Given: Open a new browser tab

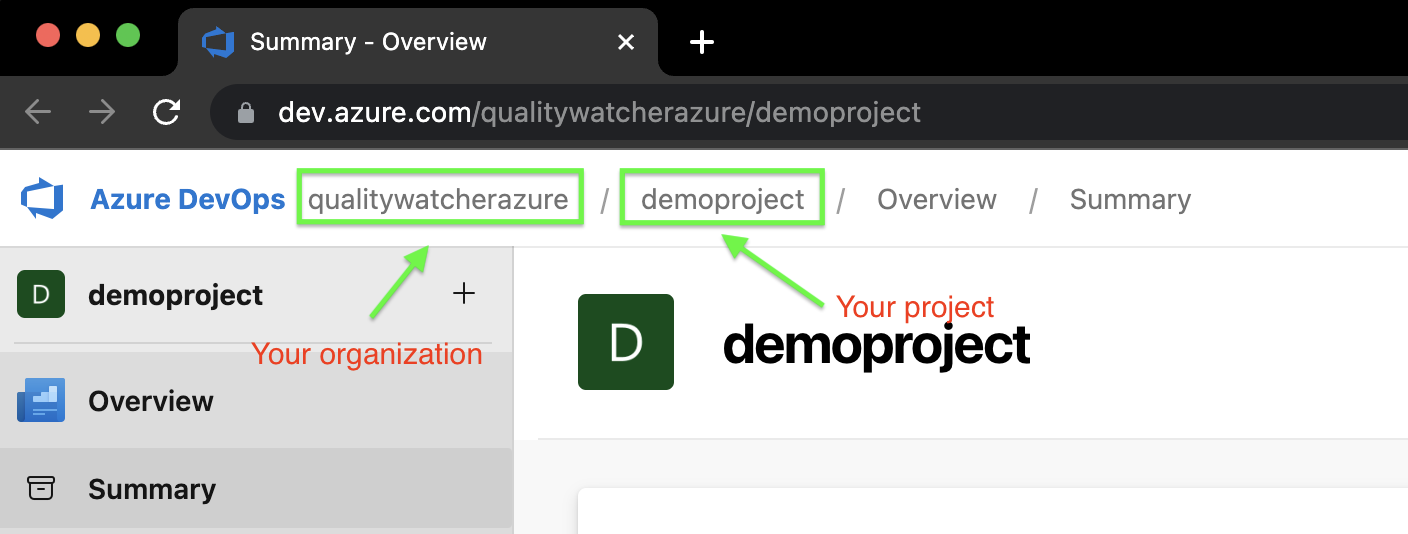Looking at the screenshot, I should coord(702,42).
